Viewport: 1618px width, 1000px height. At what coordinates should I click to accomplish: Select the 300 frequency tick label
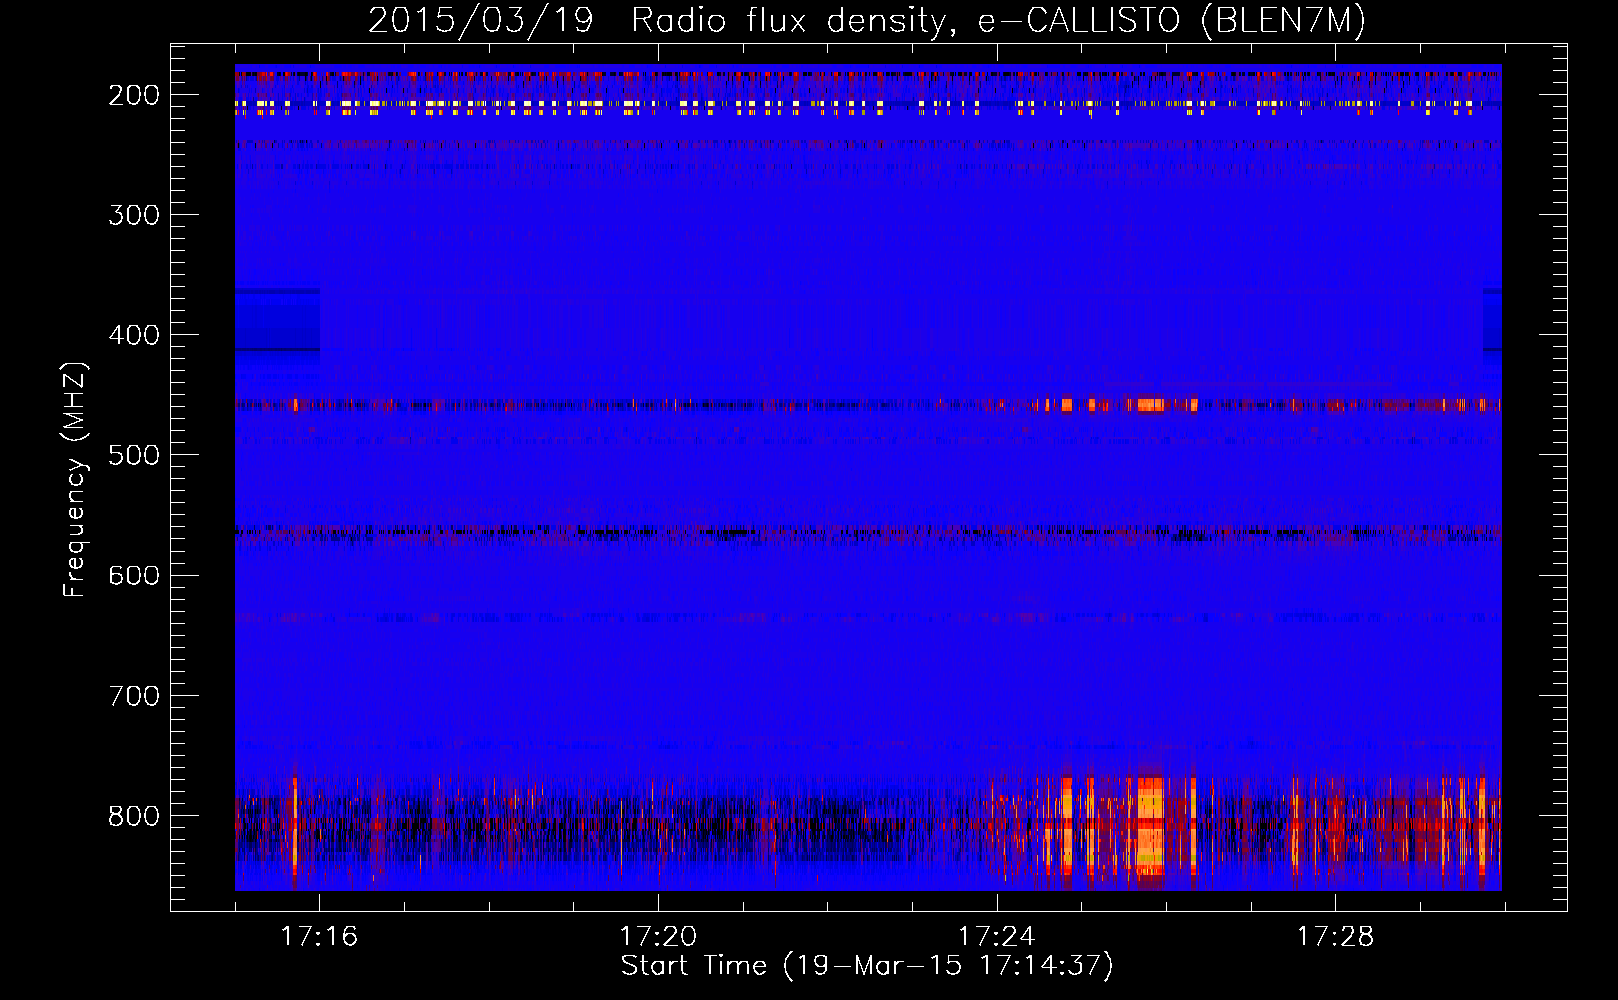coord(134,215)
